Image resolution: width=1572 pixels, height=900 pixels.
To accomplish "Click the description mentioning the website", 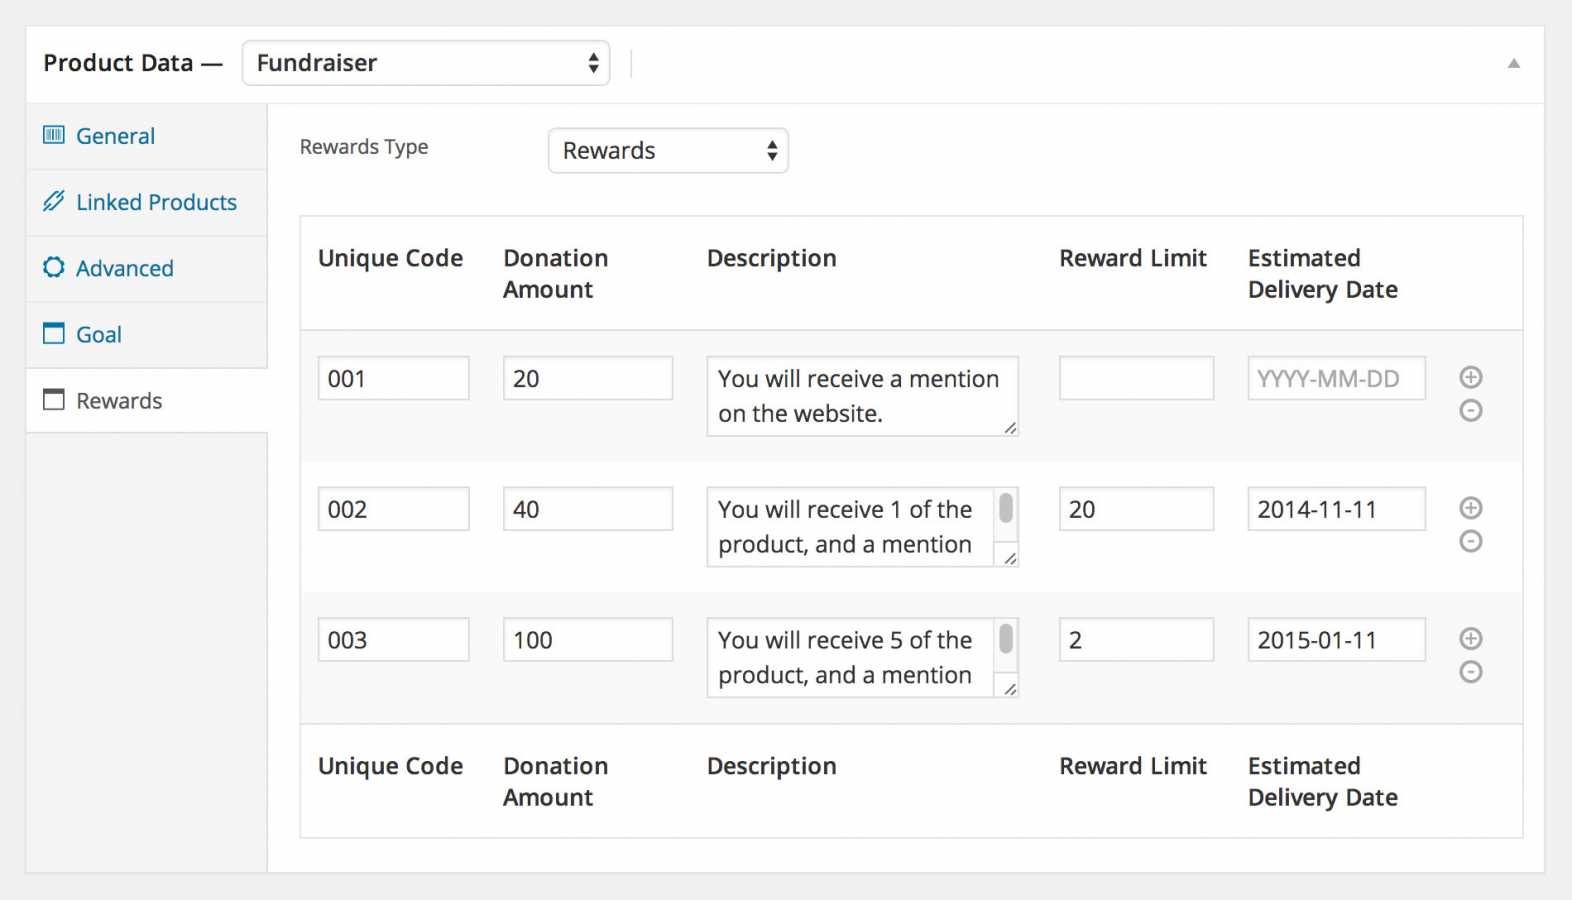I will [x=862, y=396].
